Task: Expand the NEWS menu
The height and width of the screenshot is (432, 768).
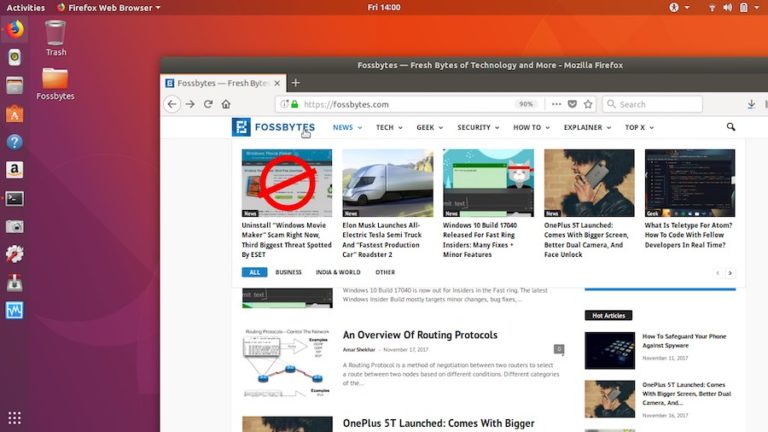Action: pos(347,127)
